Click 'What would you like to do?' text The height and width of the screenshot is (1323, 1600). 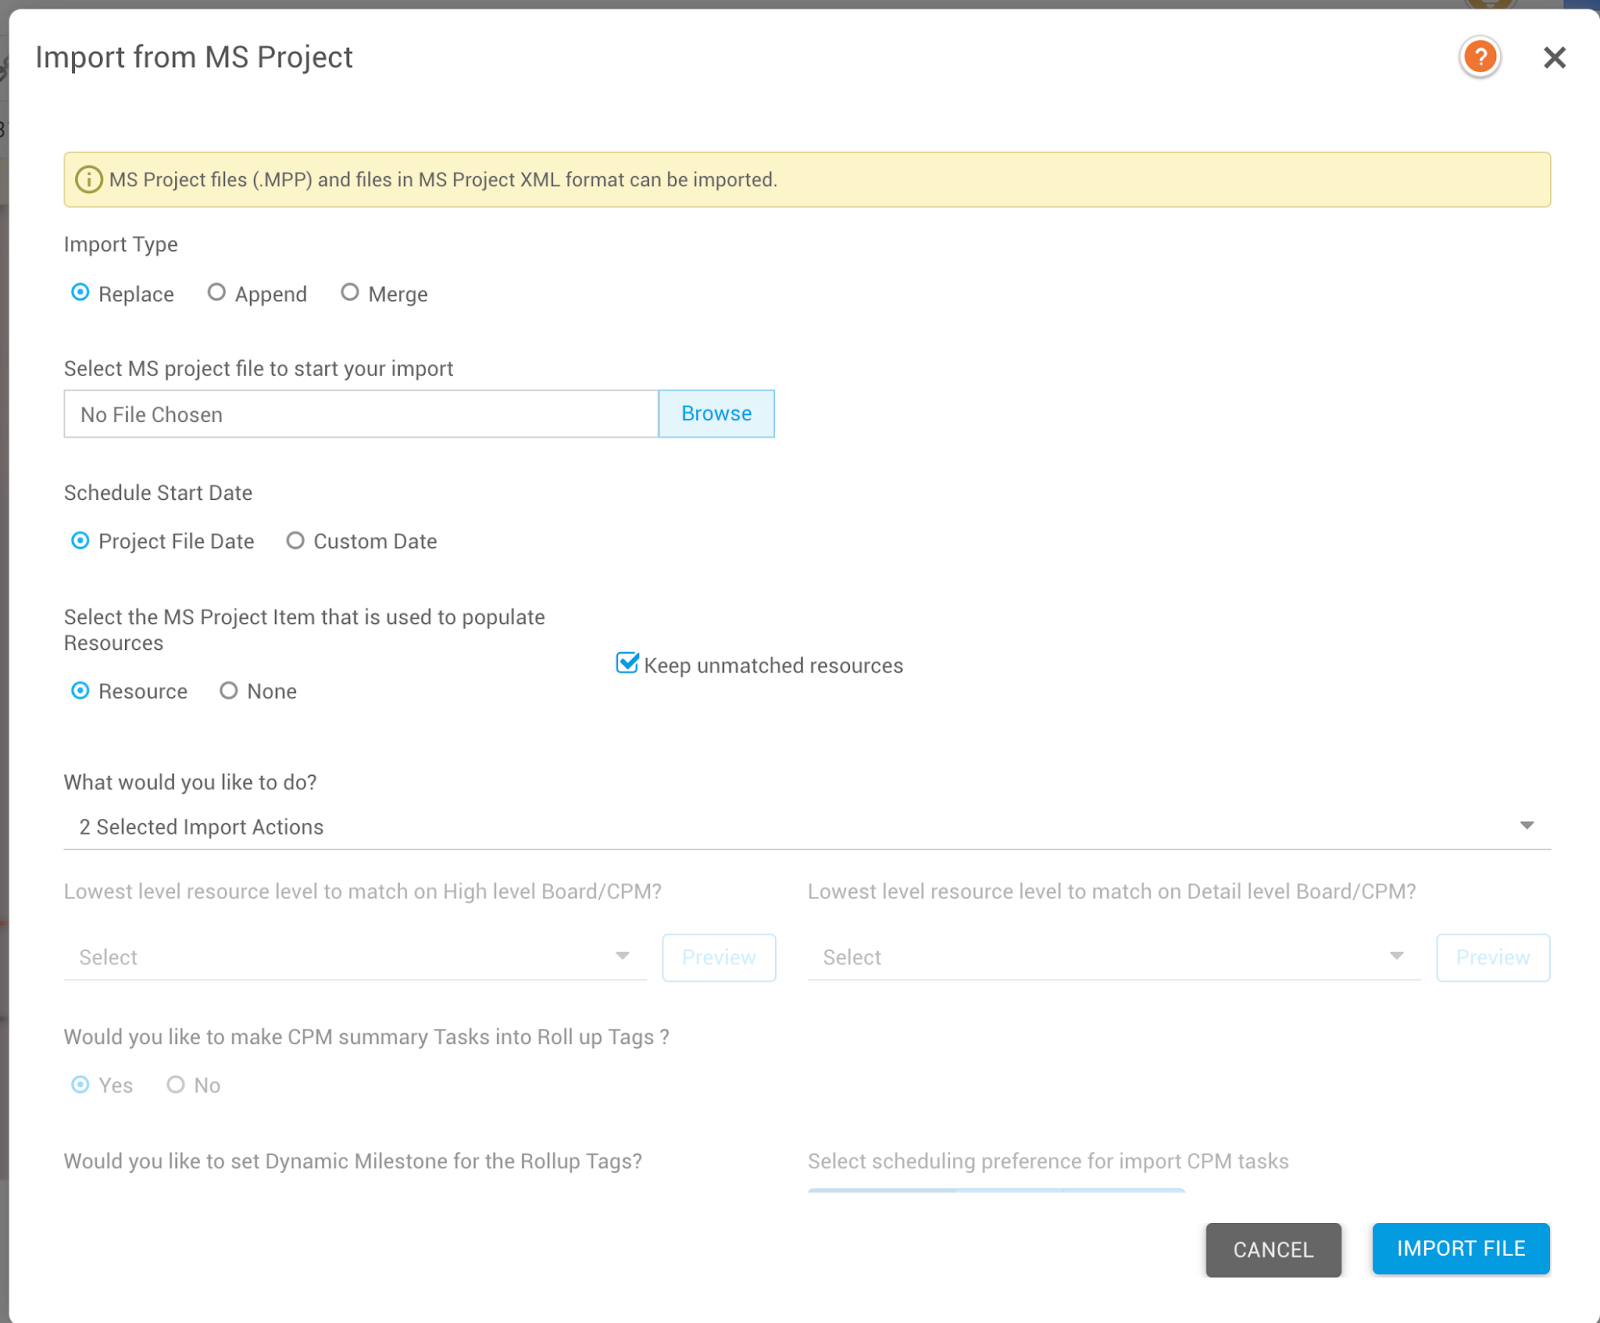tap(190, 783)
